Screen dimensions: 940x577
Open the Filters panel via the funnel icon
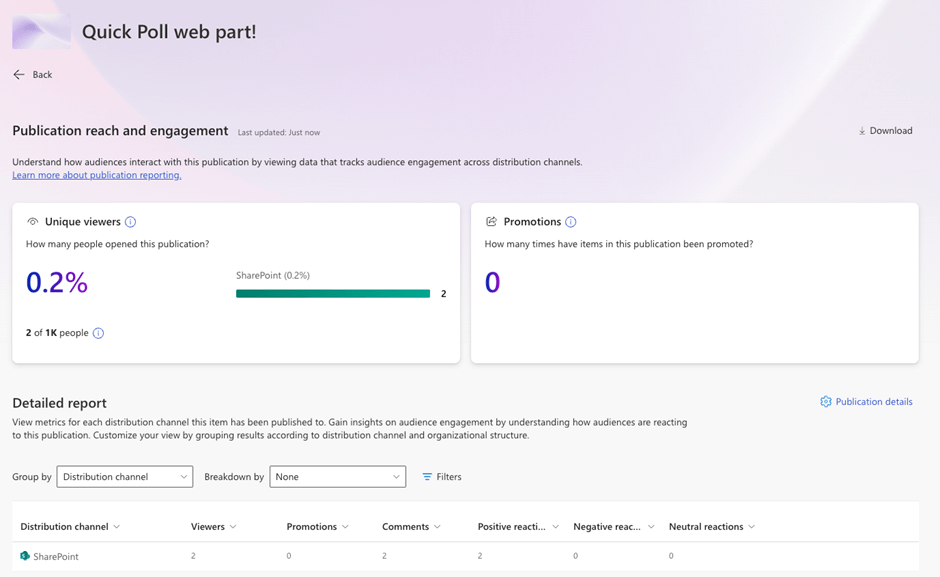425,477
